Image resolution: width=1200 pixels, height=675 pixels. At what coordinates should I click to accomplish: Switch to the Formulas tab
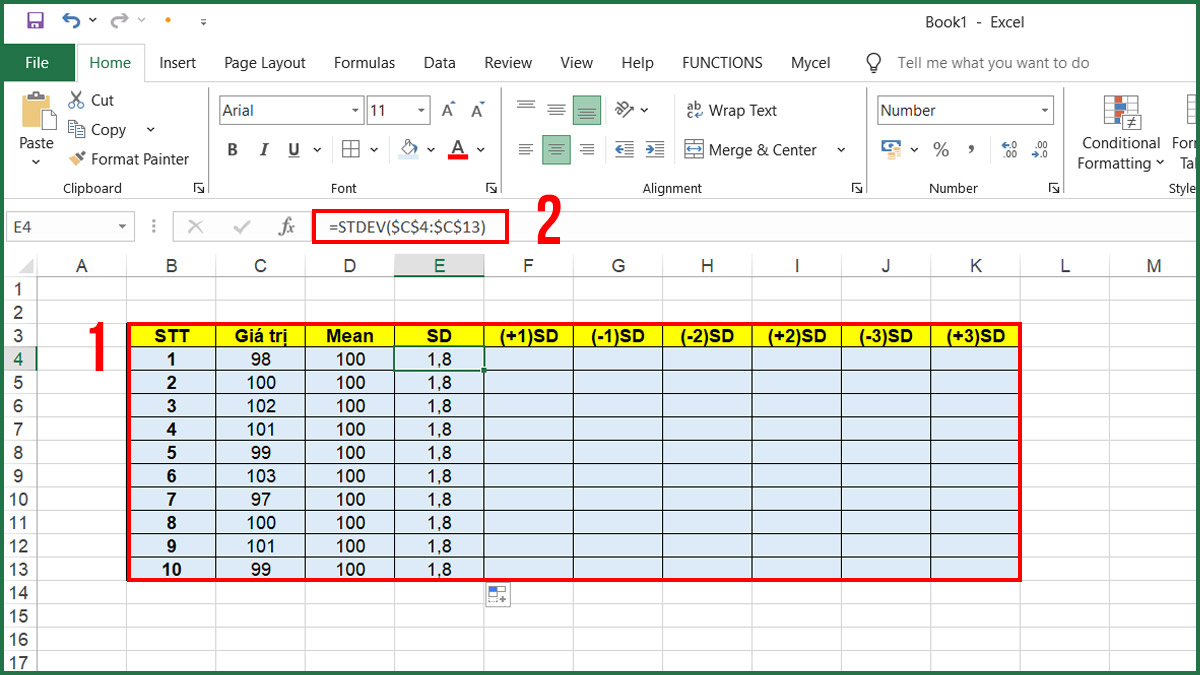tap(364, 62)
